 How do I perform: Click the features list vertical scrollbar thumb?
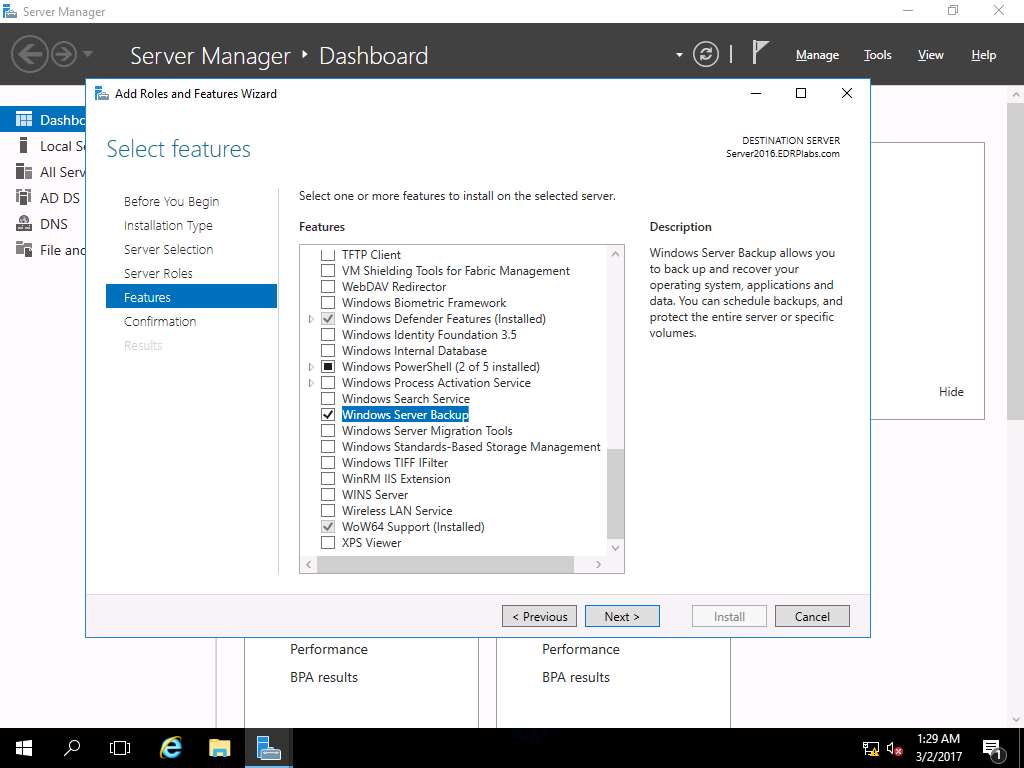click(x=615, y=493)
